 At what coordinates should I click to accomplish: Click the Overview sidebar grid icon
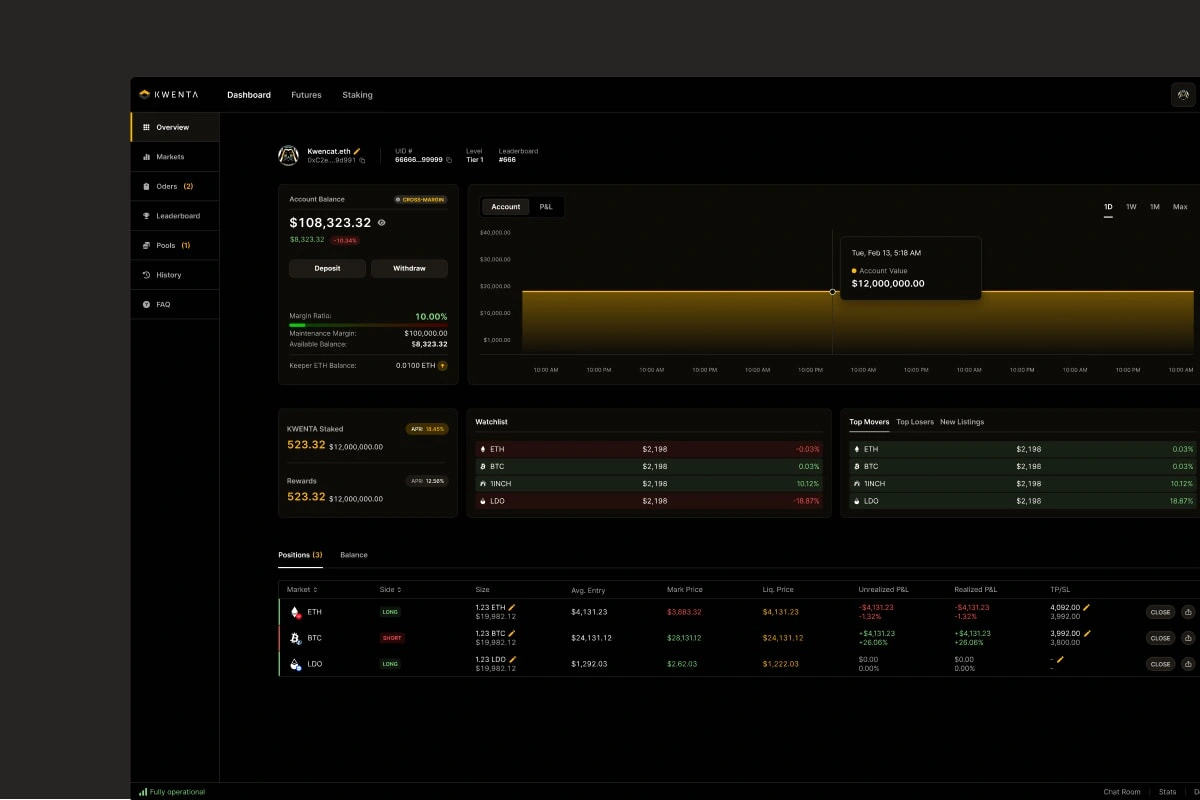click(x=146, y=127)
